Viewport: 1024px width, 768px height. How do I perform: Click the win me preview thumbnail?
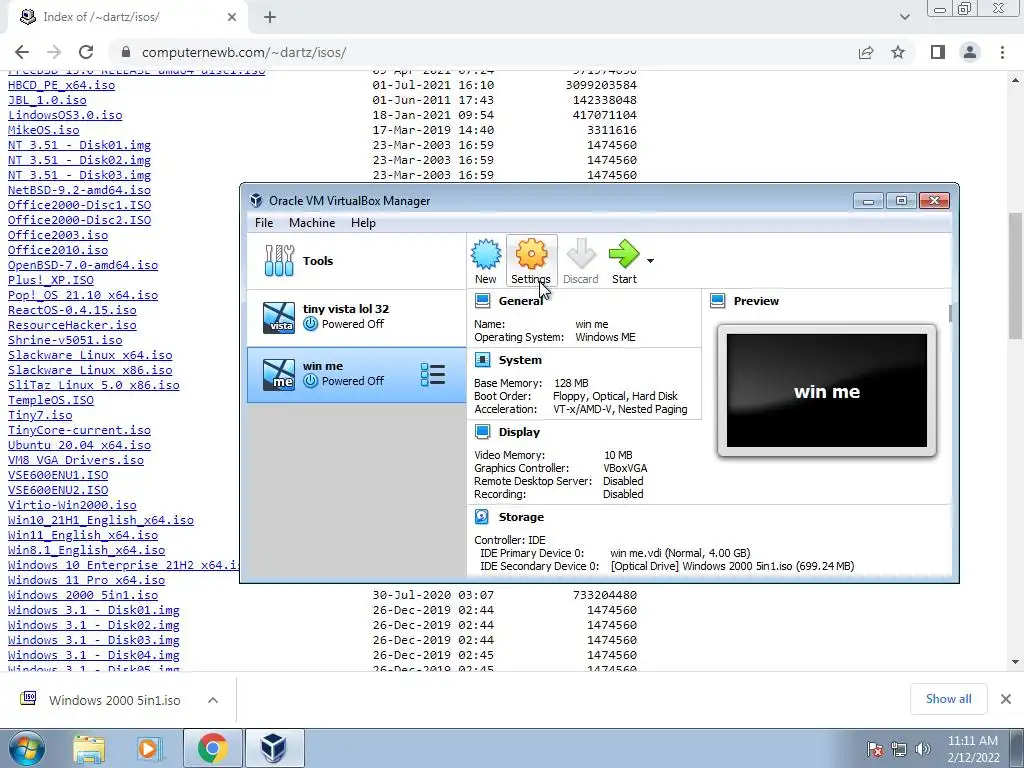click(x=827, y=391)
